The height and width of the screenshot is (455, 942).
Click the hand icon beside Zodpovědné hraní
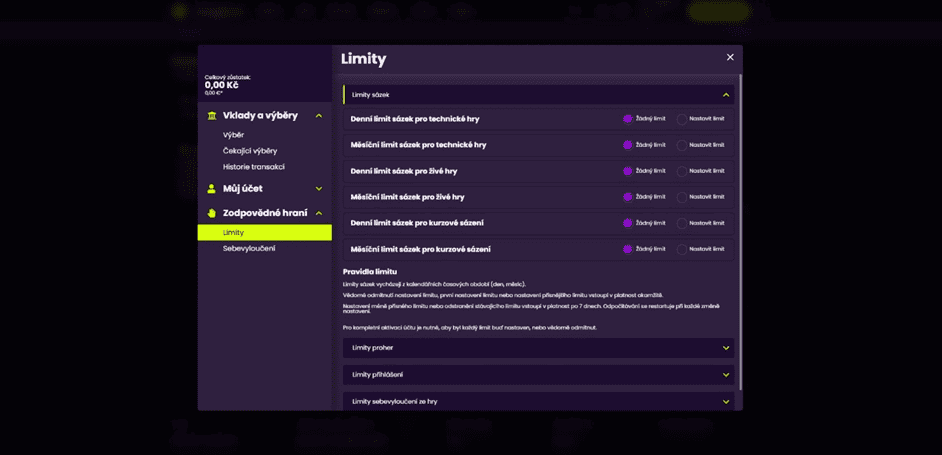tap(211, 213)
